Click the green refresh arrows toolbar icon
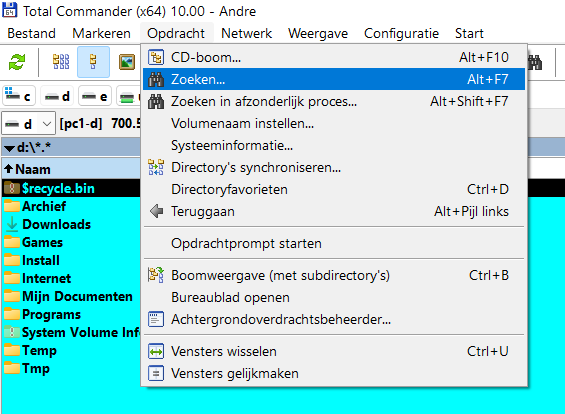The height and width of the screenshot is (414, 565). click(17, 62)
